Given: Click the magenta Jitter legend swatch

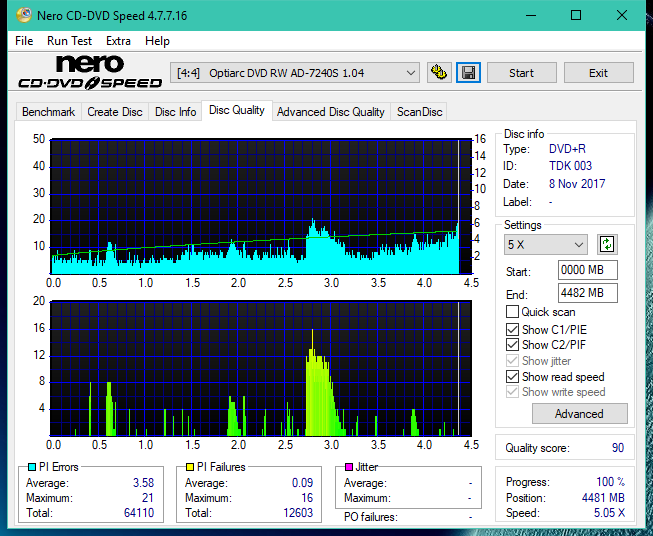Looking at the screenshot, I should [349, 467].
